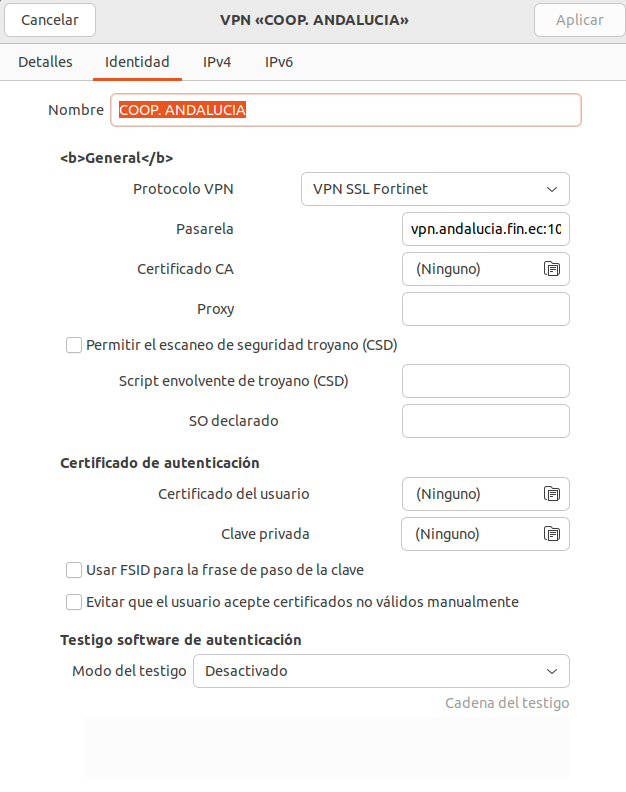Viewport: 626px width, 792px height.
Task: Open file chooser icon for Certificado CA
Action: (x=552, y=269)
